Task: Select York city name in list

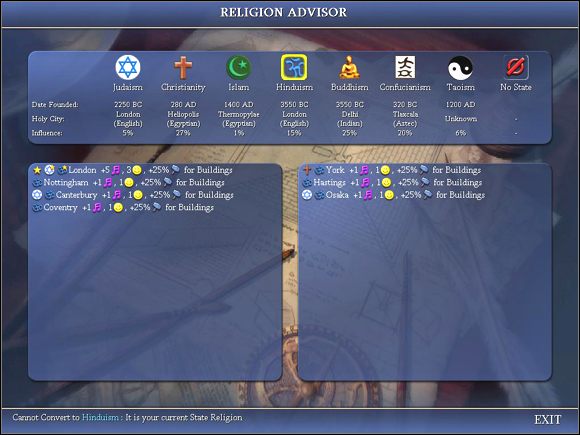Action: (x=335, y=170)
